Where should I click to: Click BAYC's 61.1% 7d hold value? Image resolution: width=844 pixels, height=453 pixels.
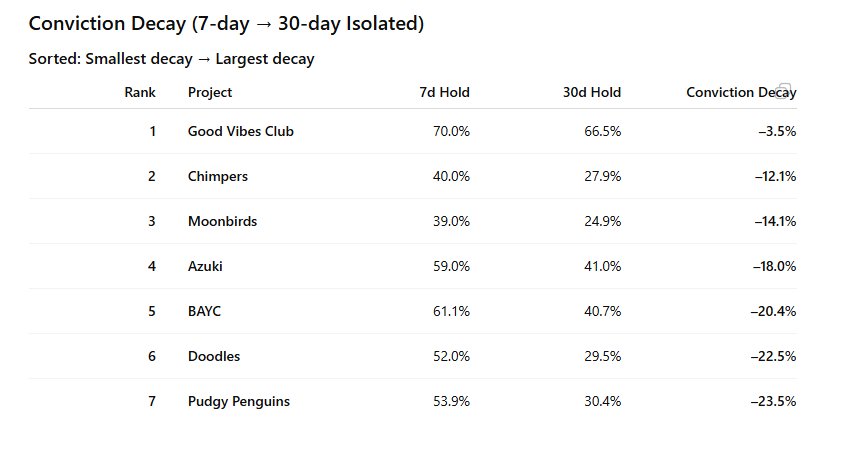click(x=451, y=311)
